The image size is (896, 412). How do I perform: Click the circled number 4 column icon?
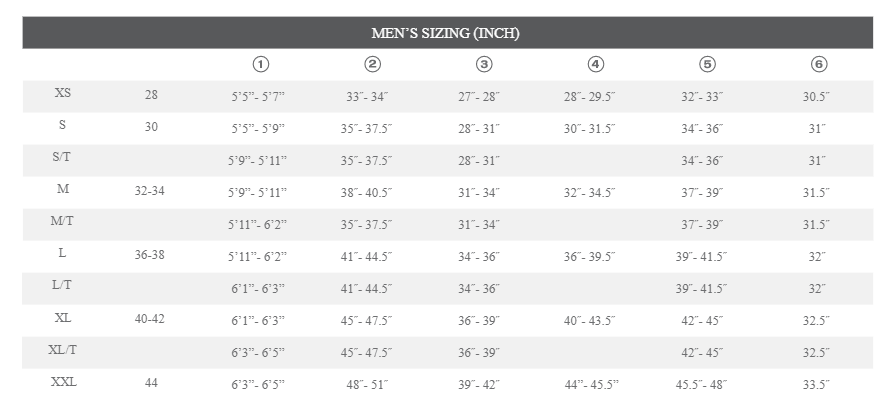point(596,64)
